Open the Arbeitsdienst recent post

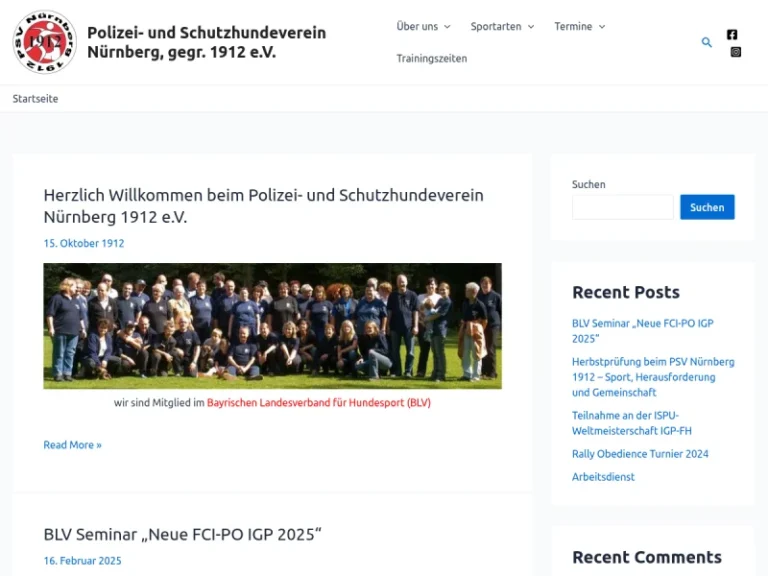tap(603, 477)
